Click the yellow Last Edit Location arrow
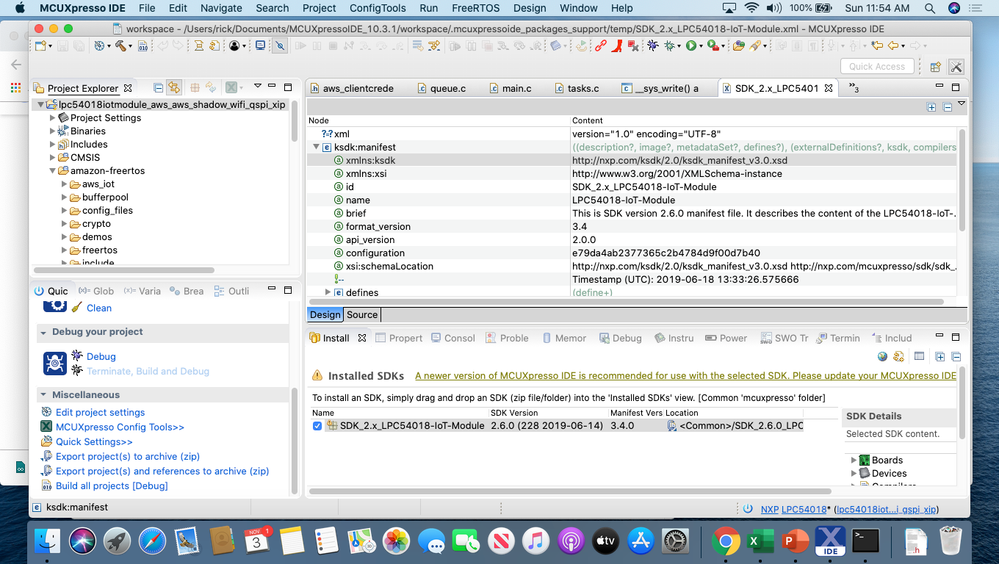 (x=877, y=46)
